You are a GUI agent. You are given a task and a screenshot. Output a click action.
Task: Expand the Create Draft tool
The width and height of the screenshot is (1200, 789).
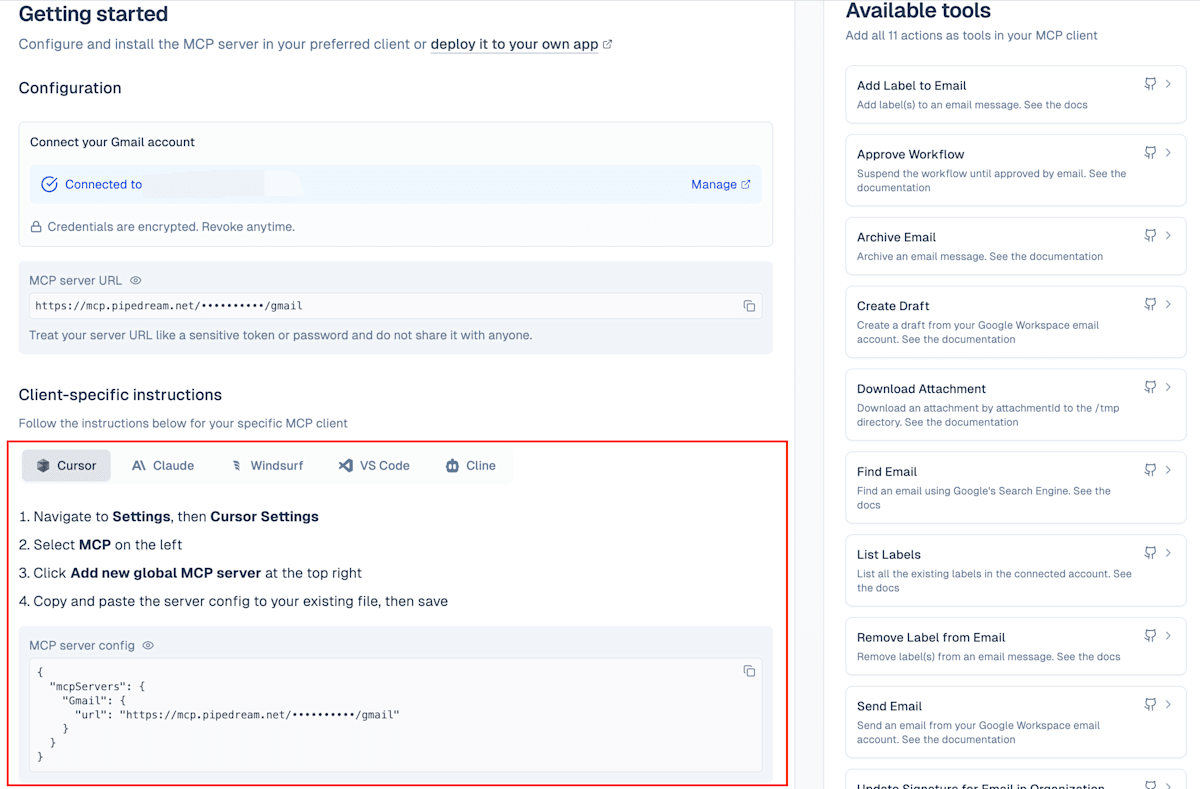point(1168,304)
